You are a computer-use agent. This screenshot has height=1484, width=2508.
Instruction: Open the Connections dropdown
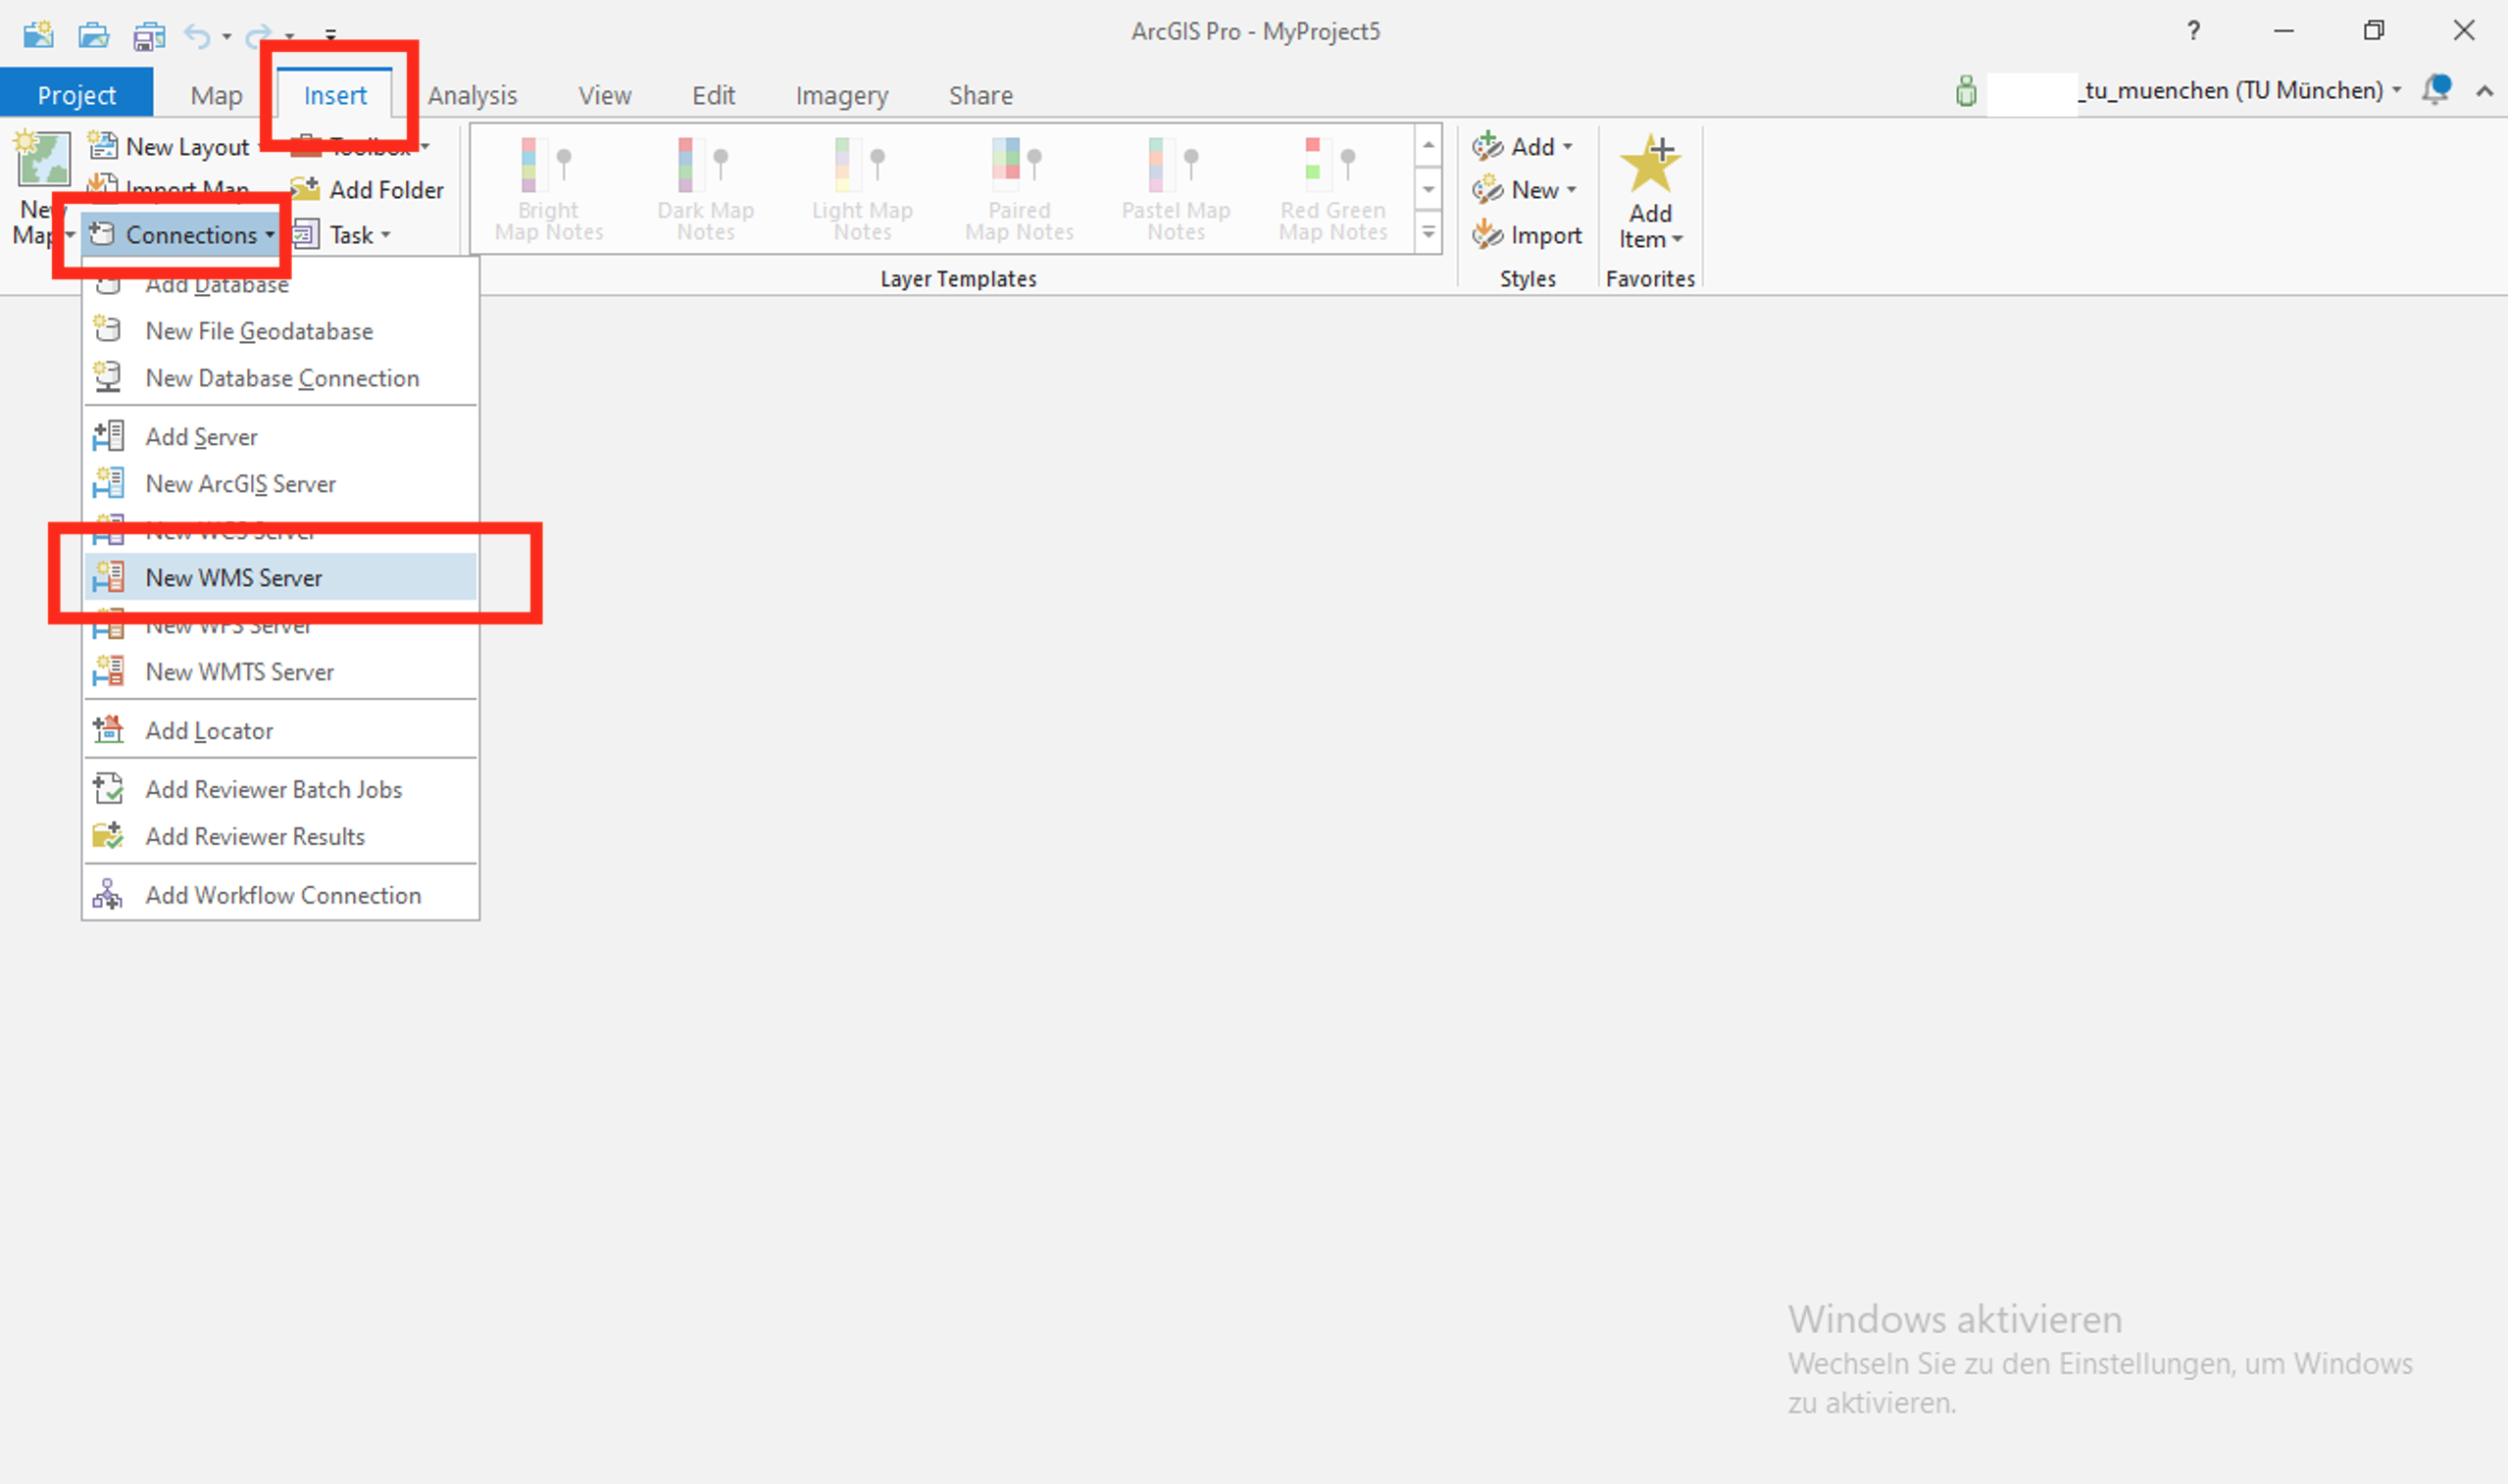tap(182, 235)
